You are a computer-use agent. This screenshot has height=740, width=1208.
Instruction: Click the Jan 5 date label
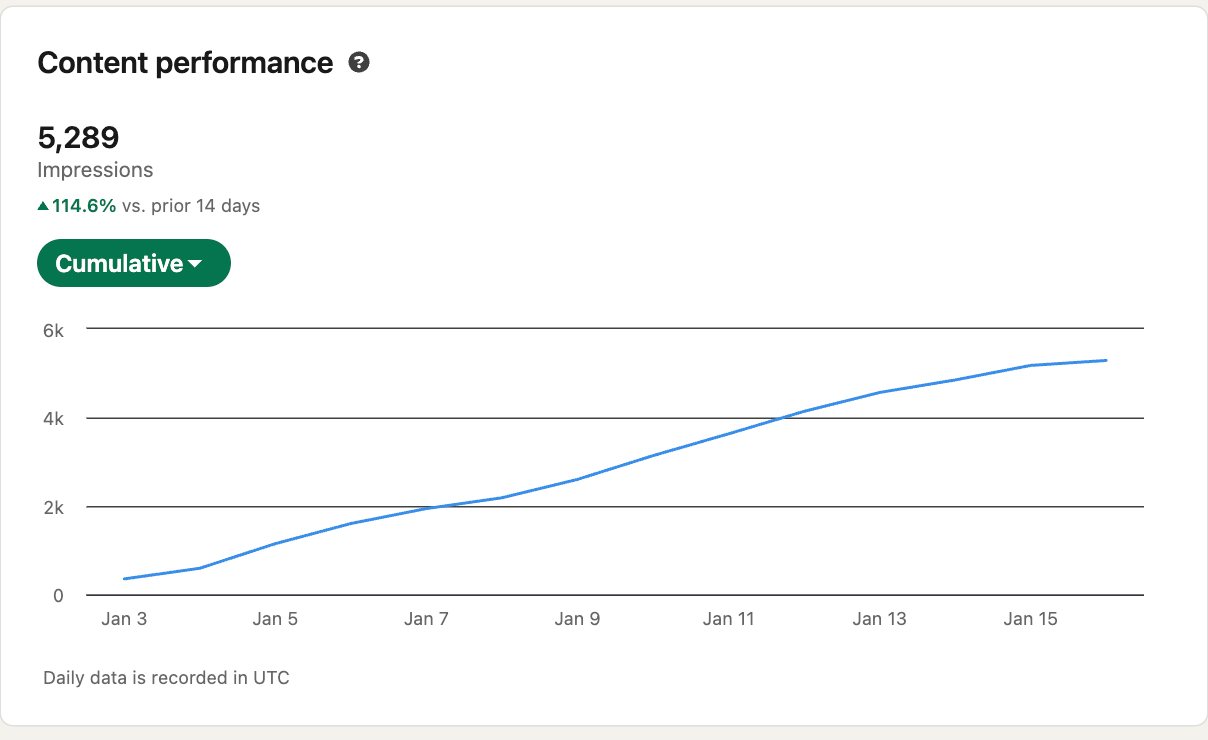point(275,619)
